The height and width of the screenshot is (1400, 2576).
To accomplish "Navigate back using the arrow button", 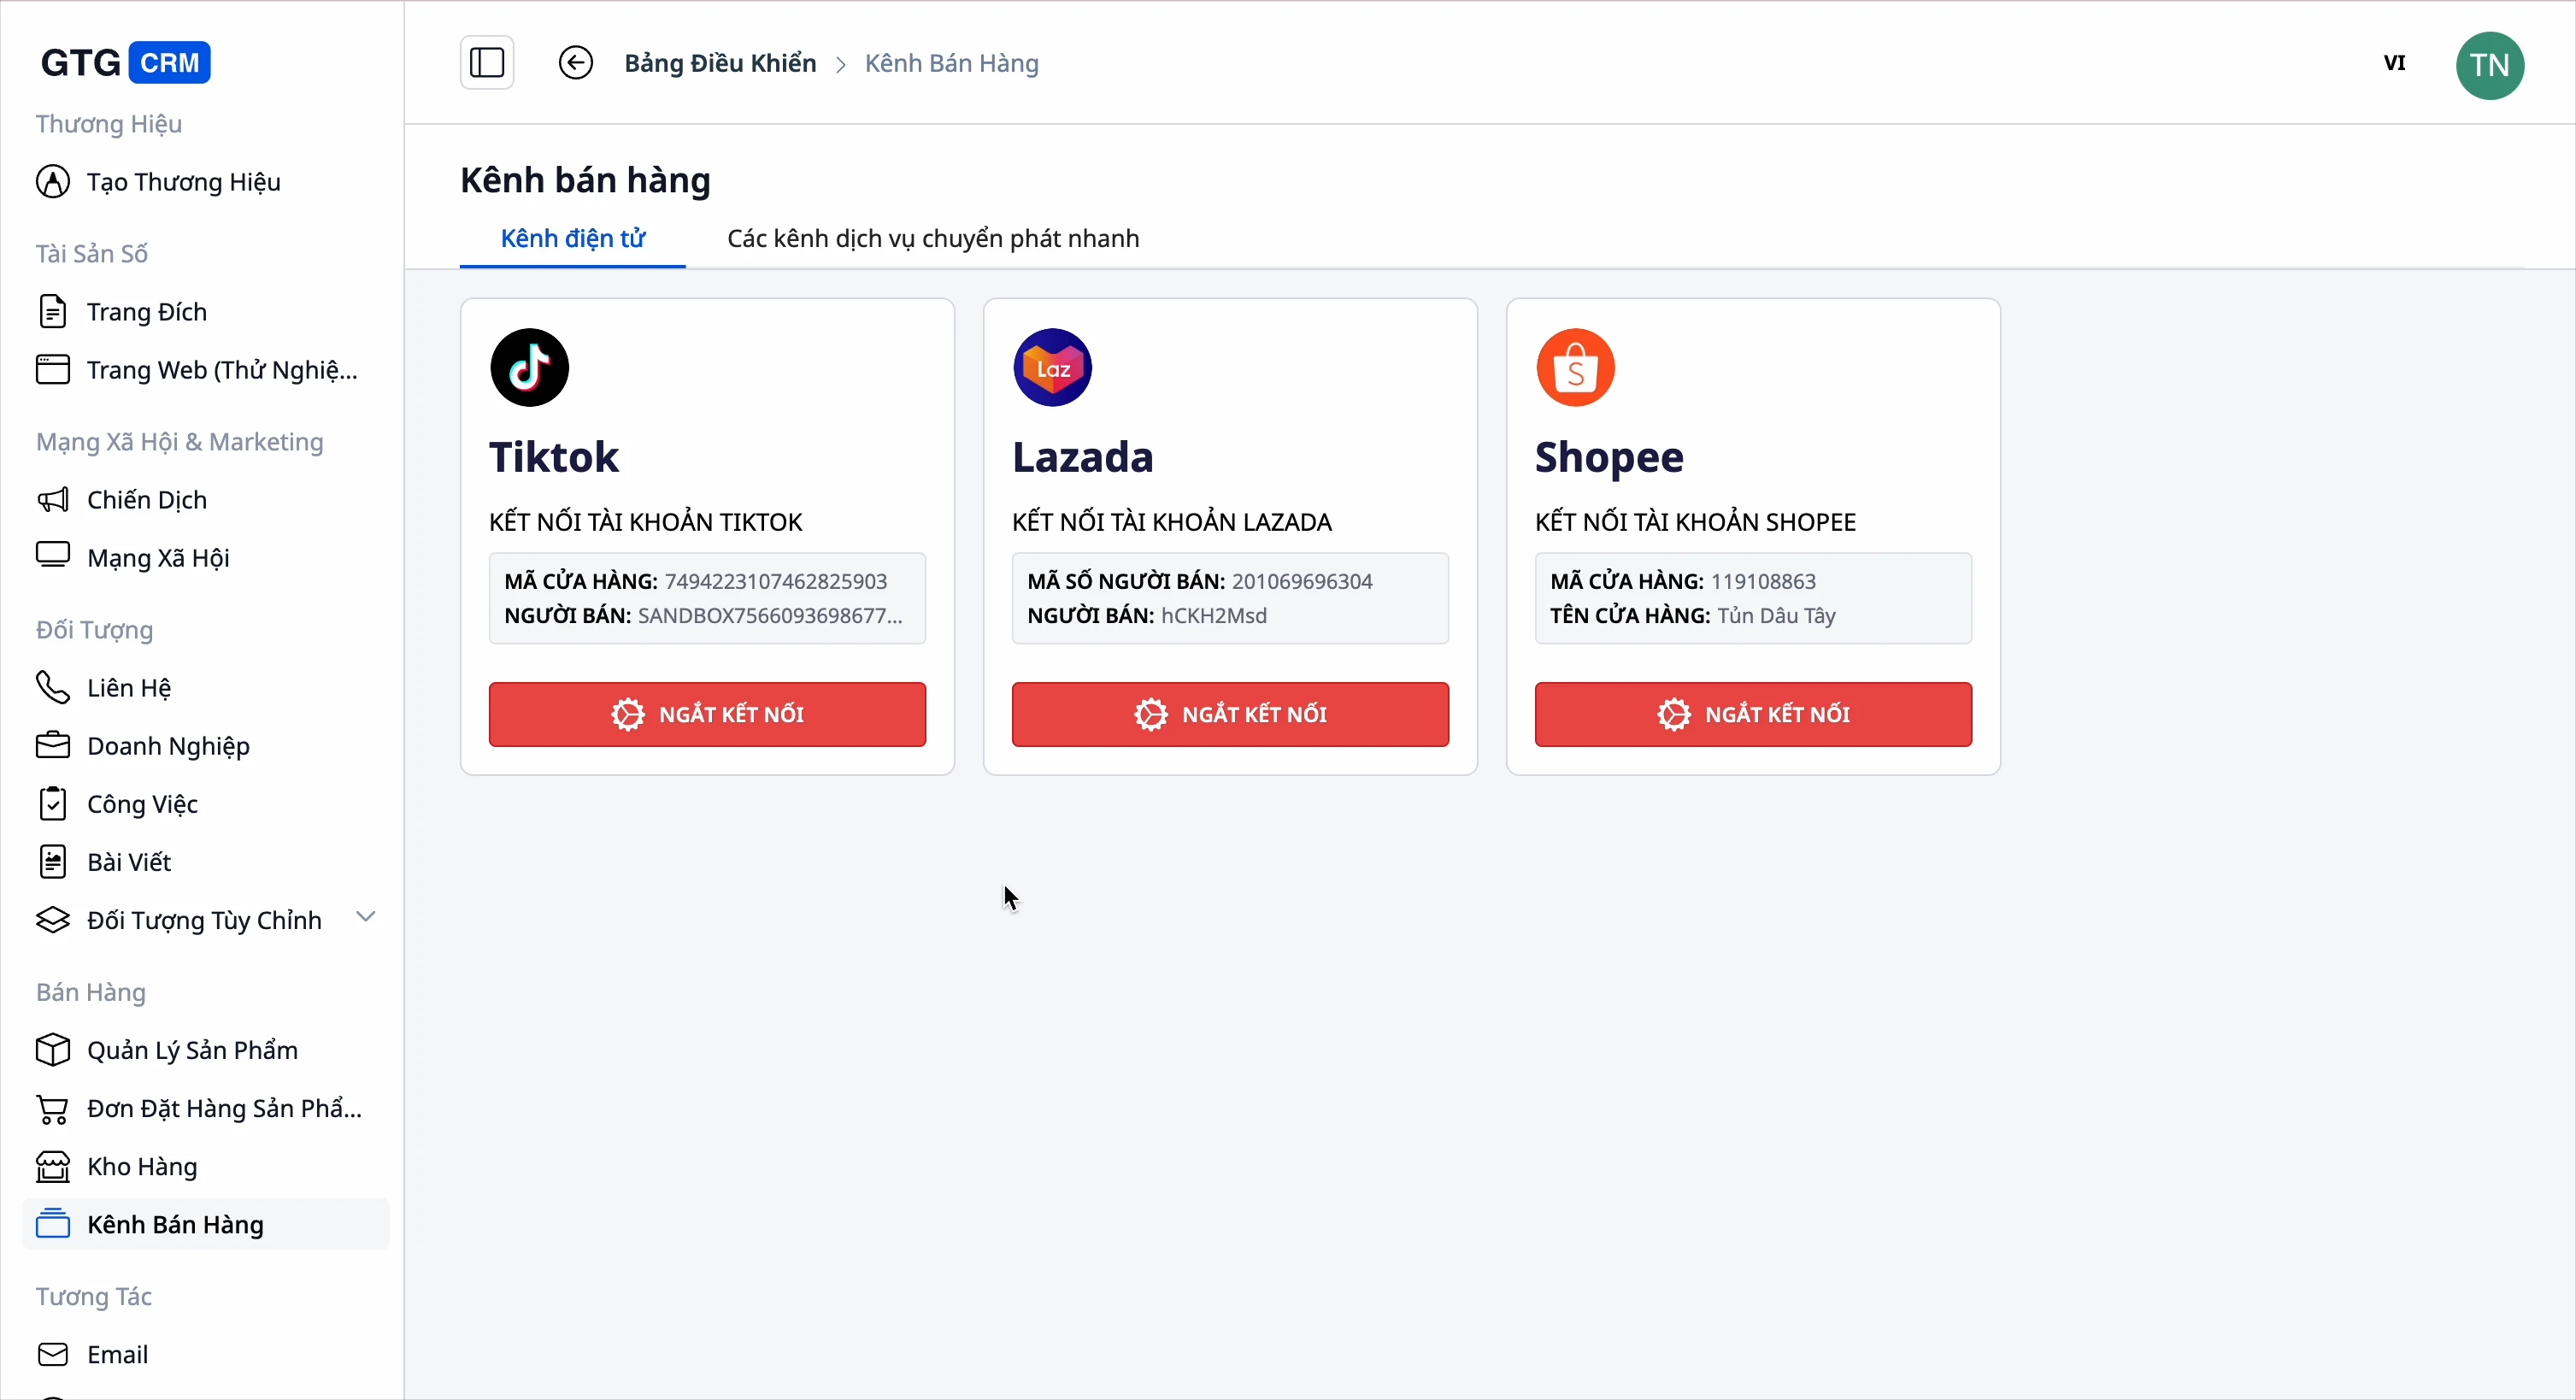I will point(575,62).
